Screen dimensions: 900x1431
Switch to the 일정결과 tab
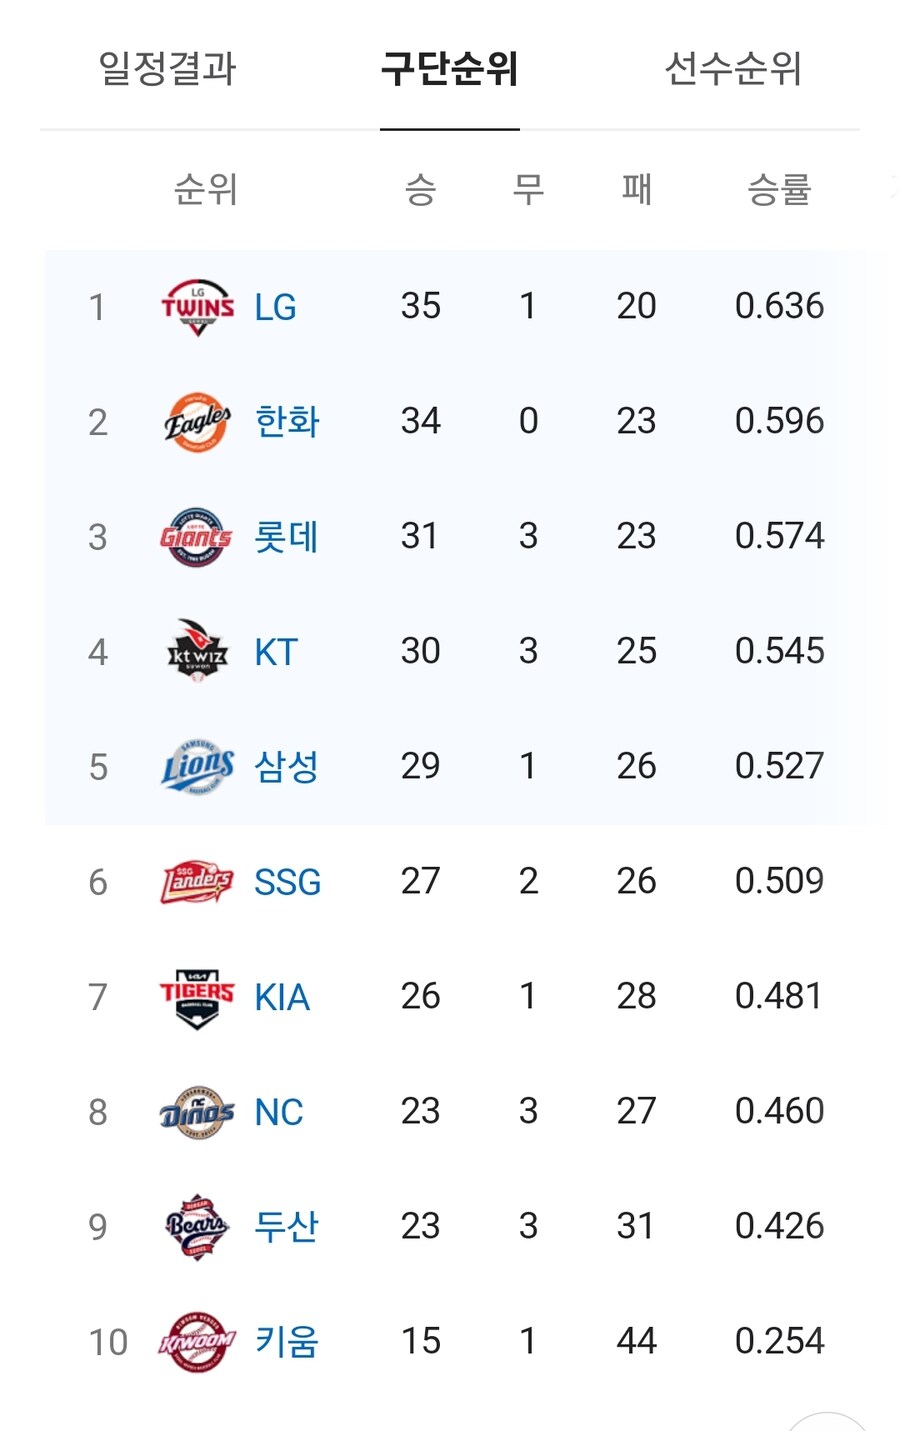pyautogui.click(x=167, y=68)
